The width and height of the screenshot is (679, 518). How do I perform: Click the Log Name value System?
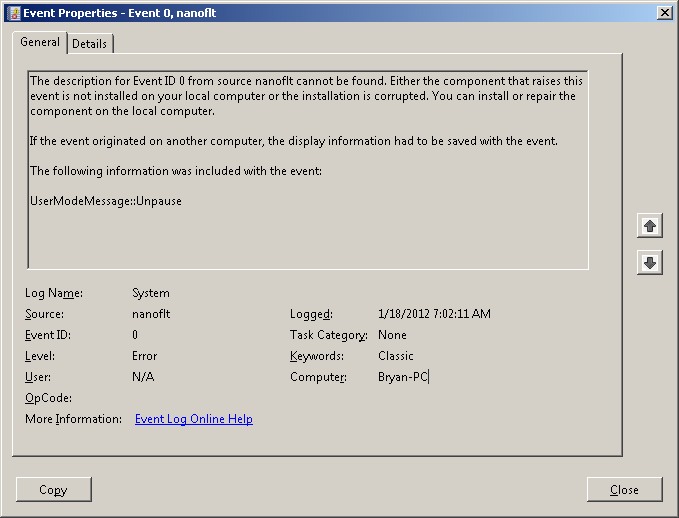pos(151,293)
